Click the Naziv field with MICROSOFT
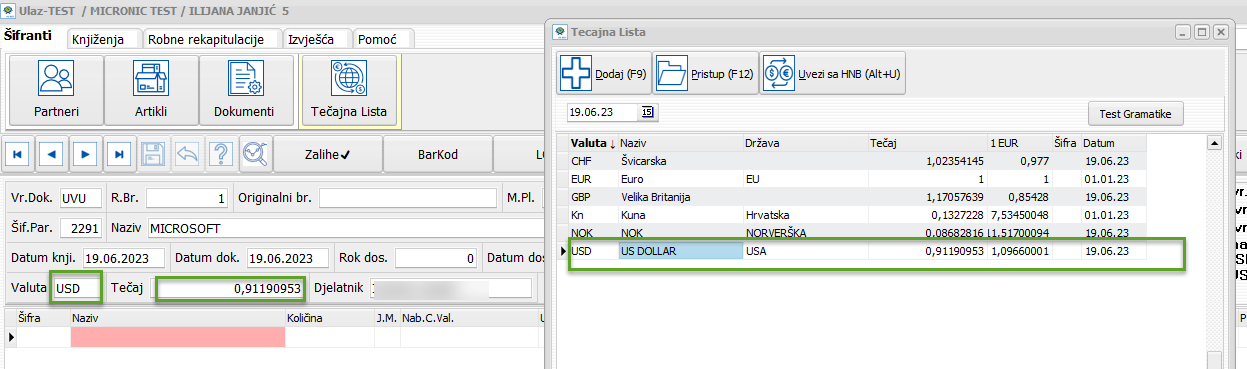Viewport: 1247px width, 369px height. click(x=345, y=228)
